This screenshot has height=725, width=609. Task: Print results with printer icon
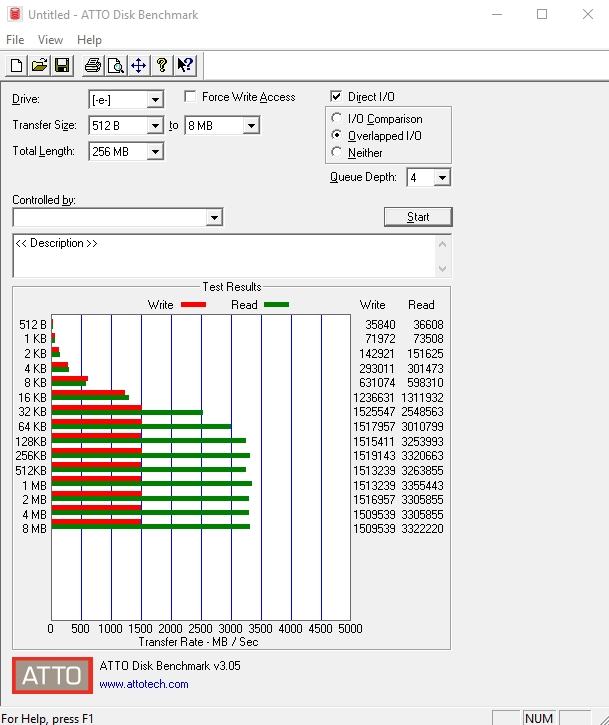click(x=92, y=66)
